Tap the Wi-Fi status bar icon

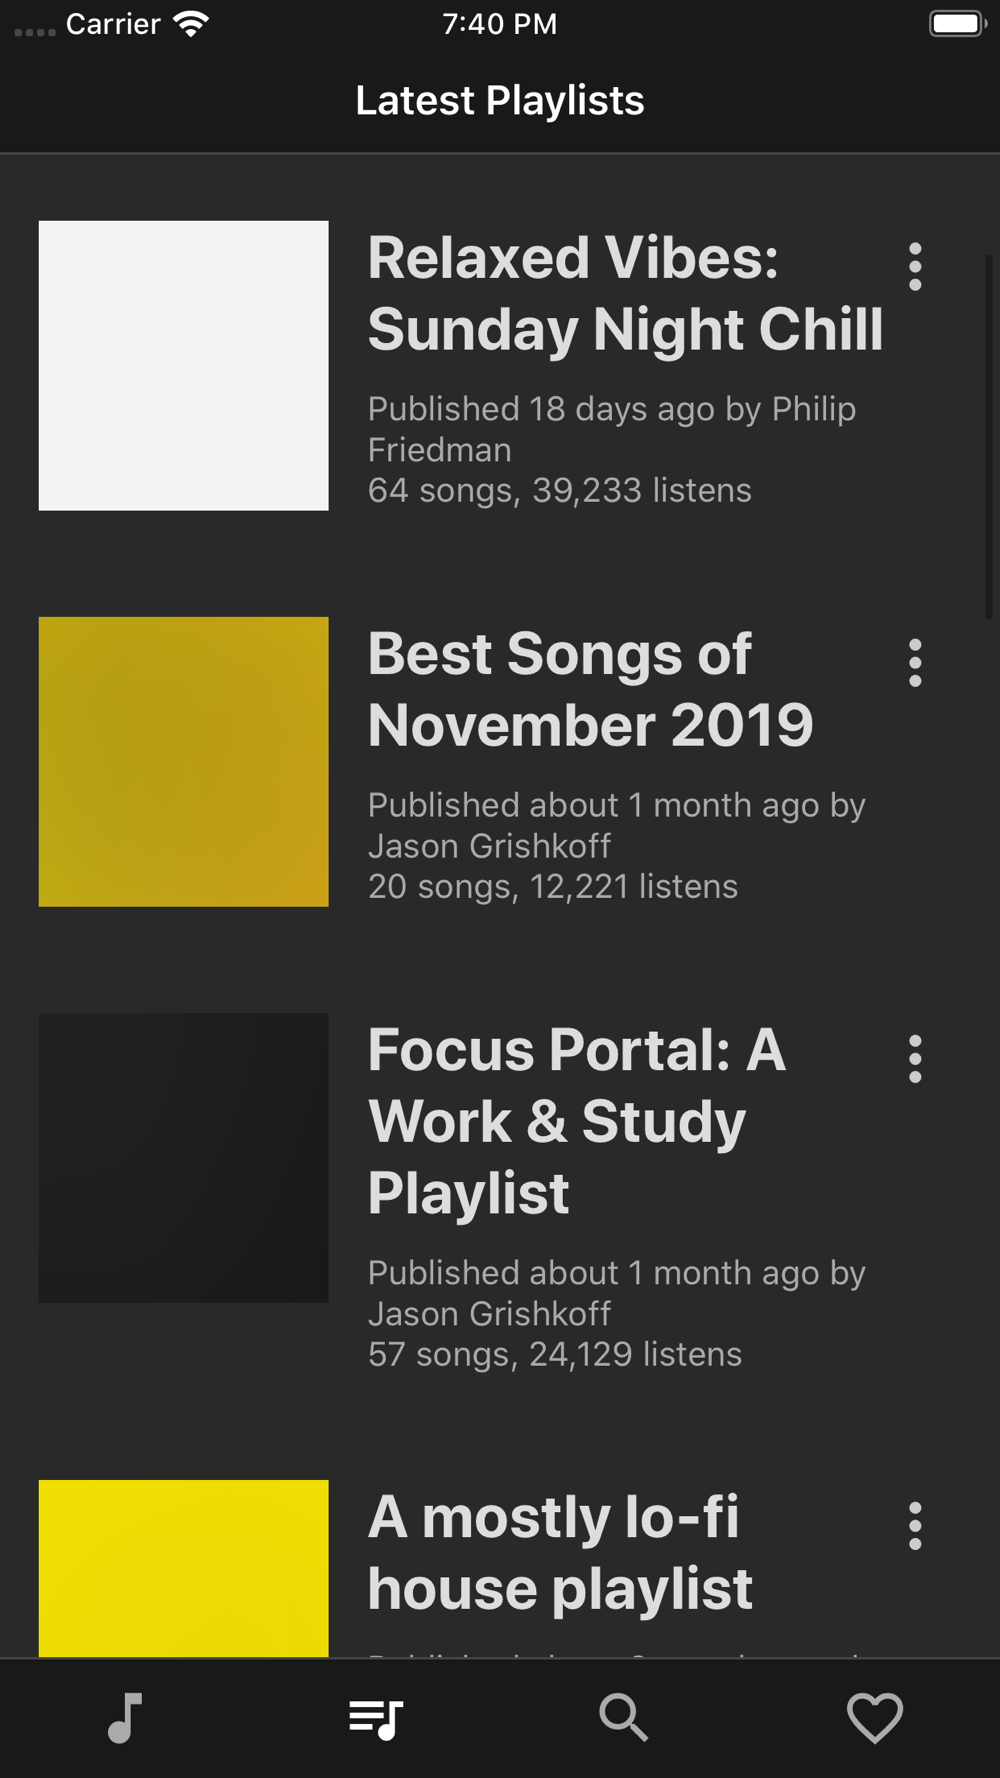[190, 24]
